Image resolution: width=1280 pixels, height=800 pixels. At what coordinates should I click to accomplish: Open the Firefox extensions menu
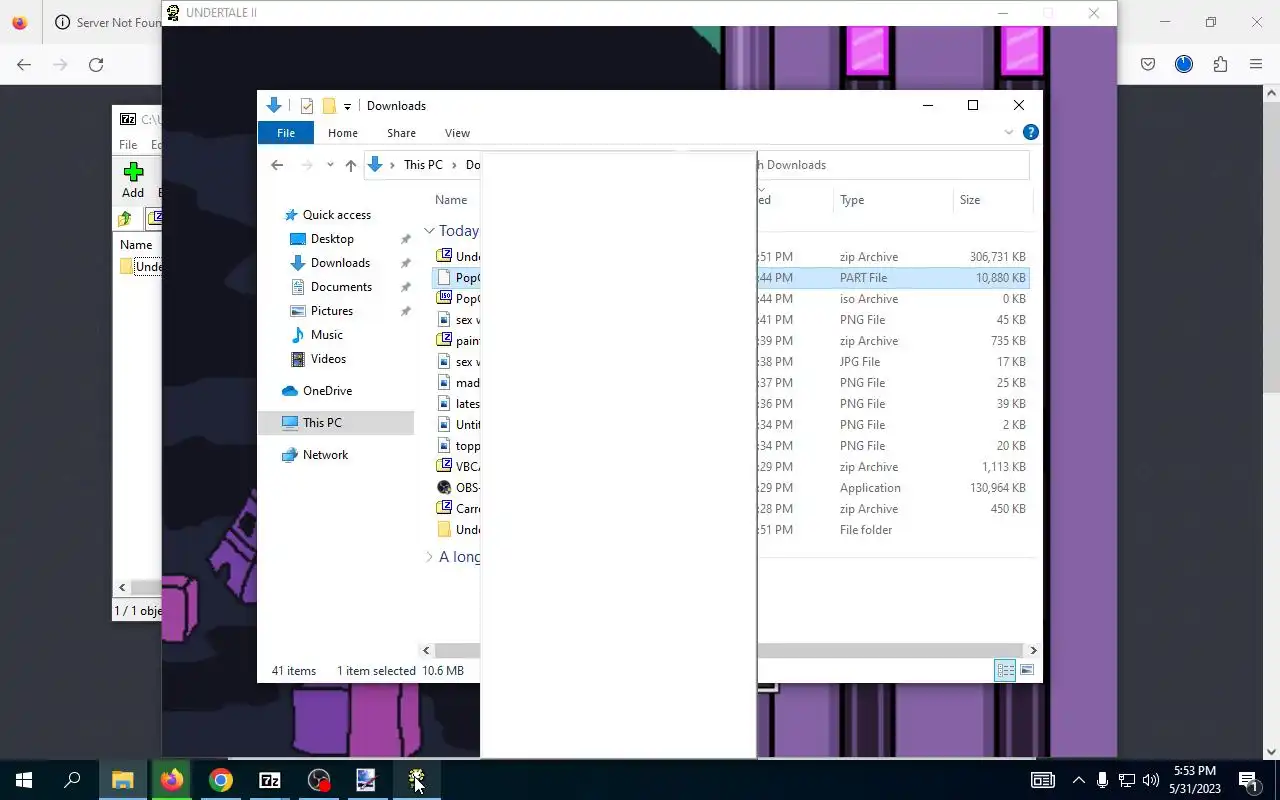1220,64
